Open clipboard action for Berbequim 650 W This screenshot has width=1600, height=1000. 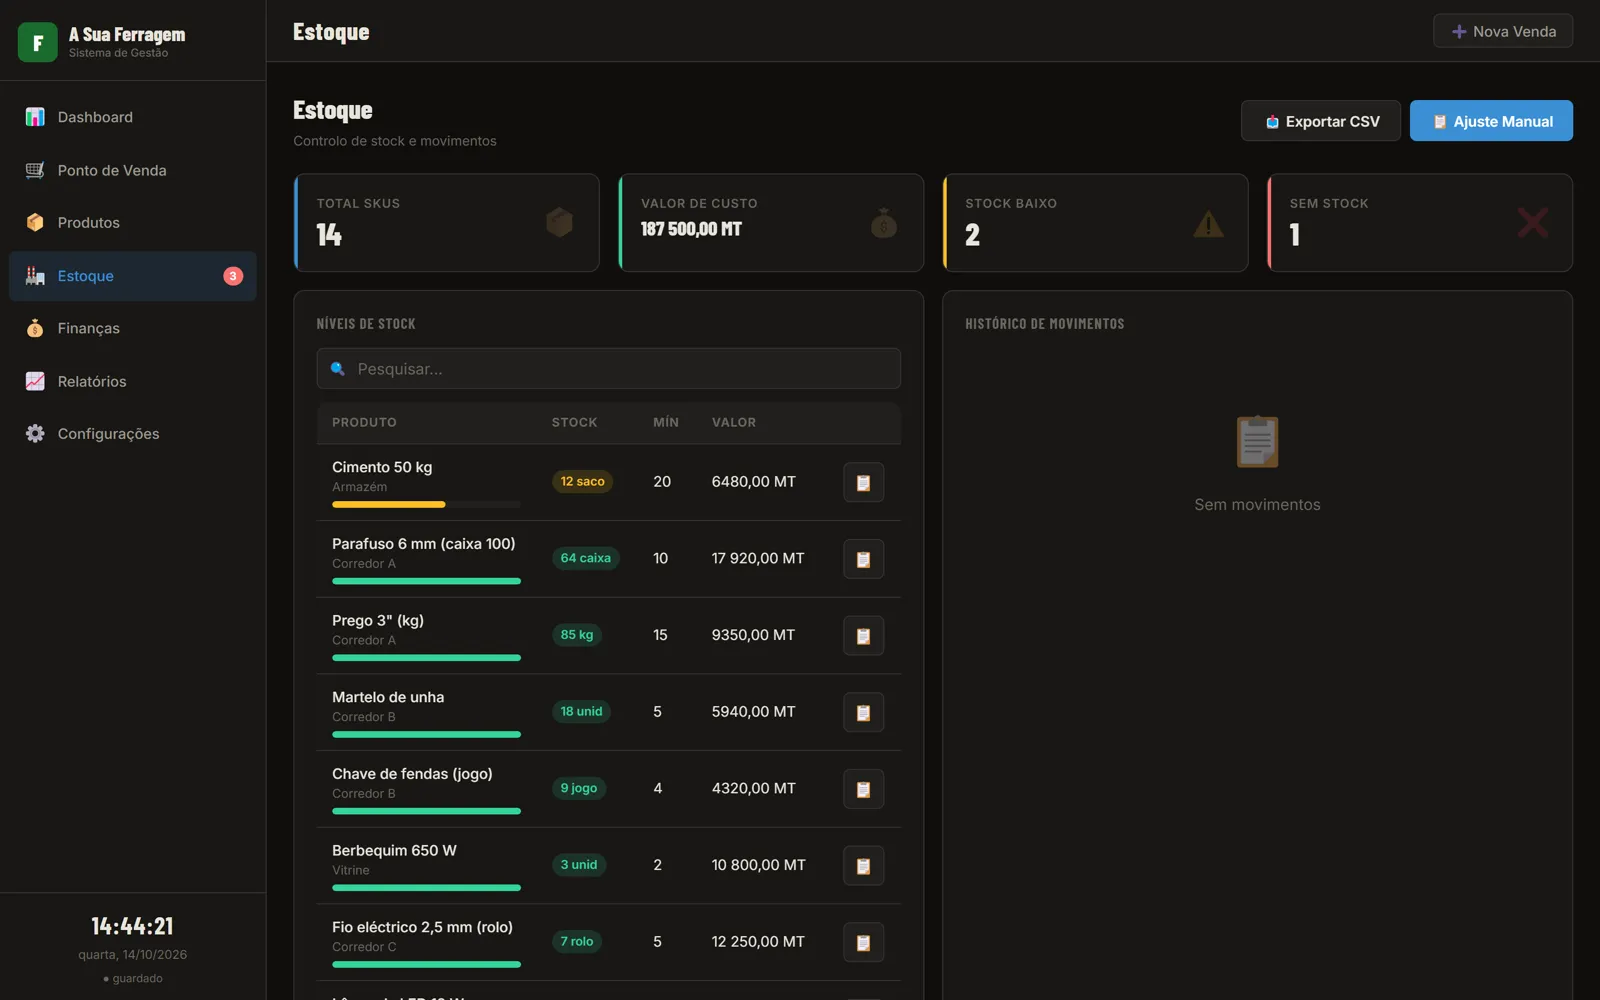pos(863,865)
